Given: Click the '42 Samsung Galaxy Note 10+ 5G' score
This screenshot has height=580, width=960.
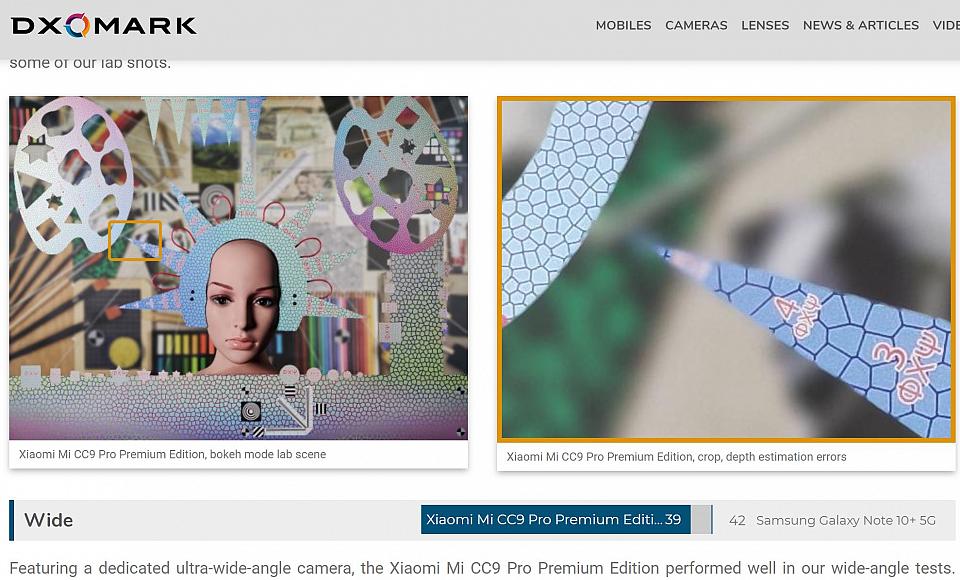Looking at the screenshot, I should (x=833, y=520).
